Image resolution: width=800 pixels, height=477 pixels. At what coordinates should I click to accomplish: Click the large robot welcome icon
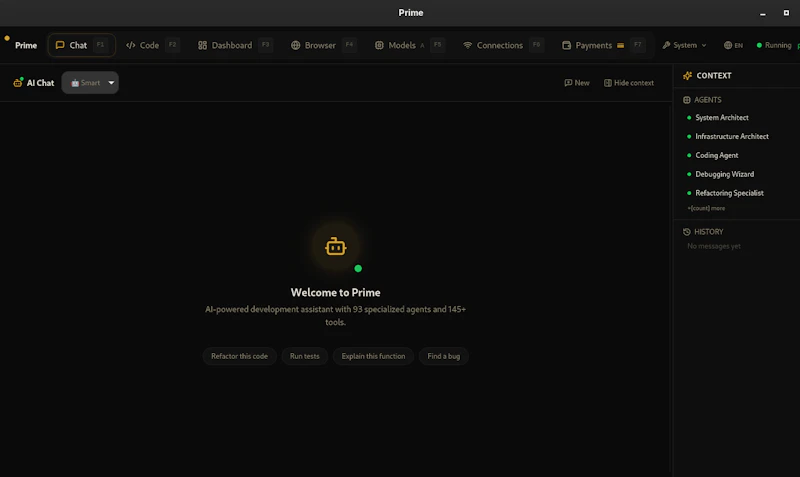click(335, 247)
